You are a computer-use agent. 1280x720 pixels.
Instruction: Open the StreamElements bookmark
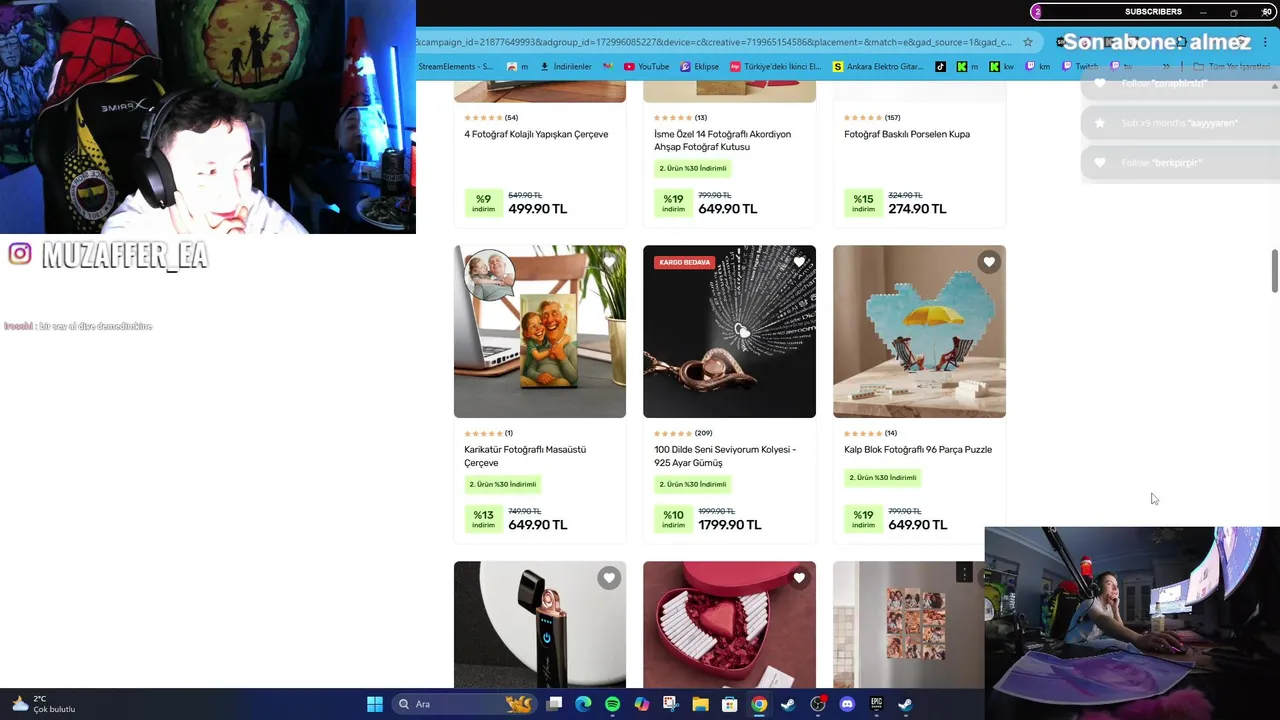(455, 67)
